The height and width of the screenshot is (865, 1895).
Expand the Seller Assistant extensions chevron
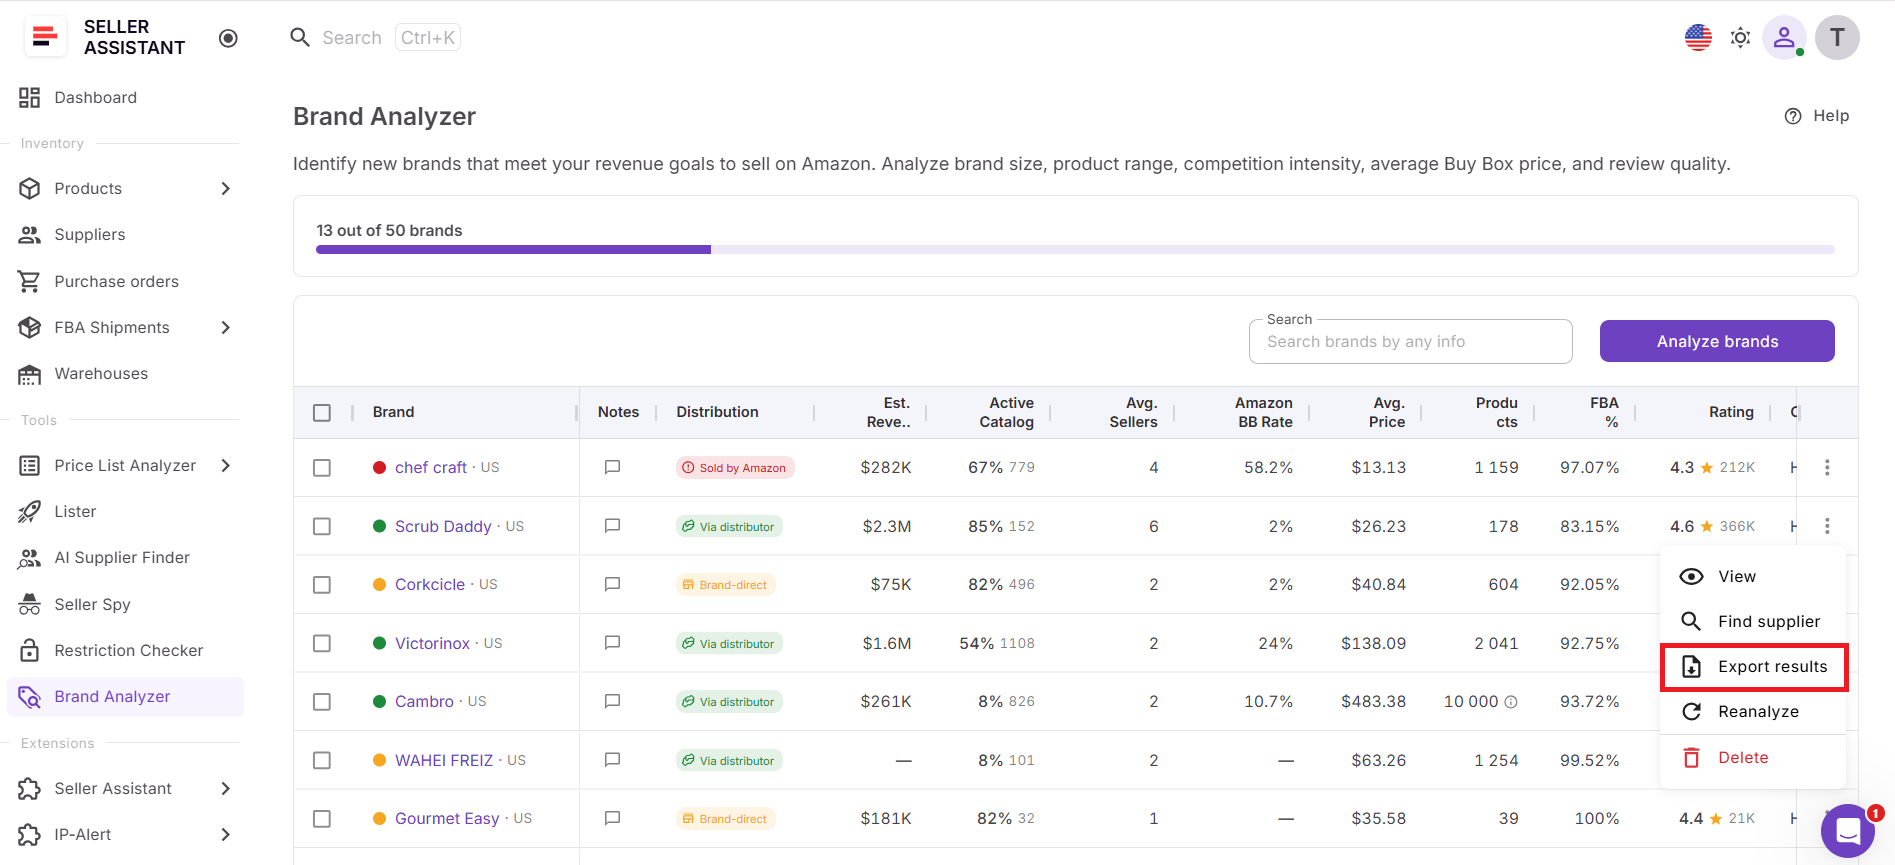[x=226, y=788]
